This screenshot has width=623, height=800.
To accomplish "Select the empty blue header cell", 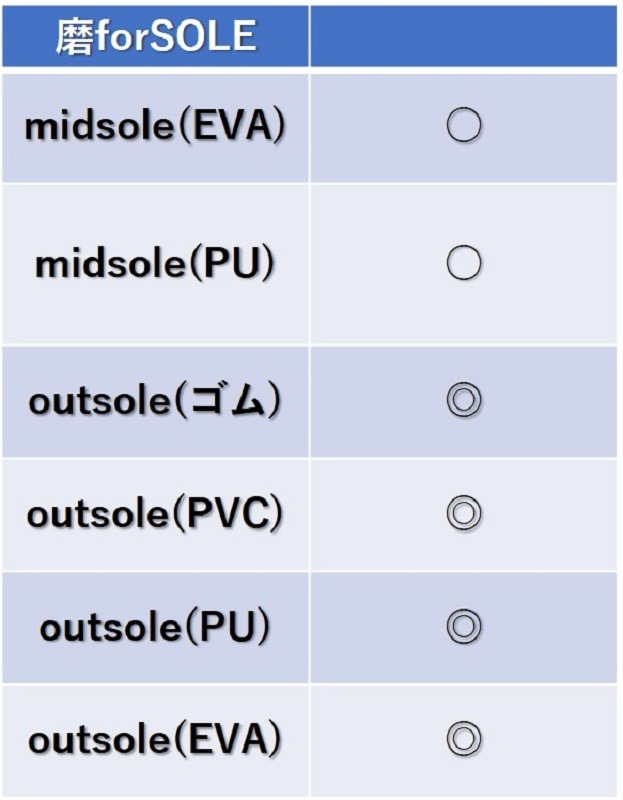I will pos(464,36).
